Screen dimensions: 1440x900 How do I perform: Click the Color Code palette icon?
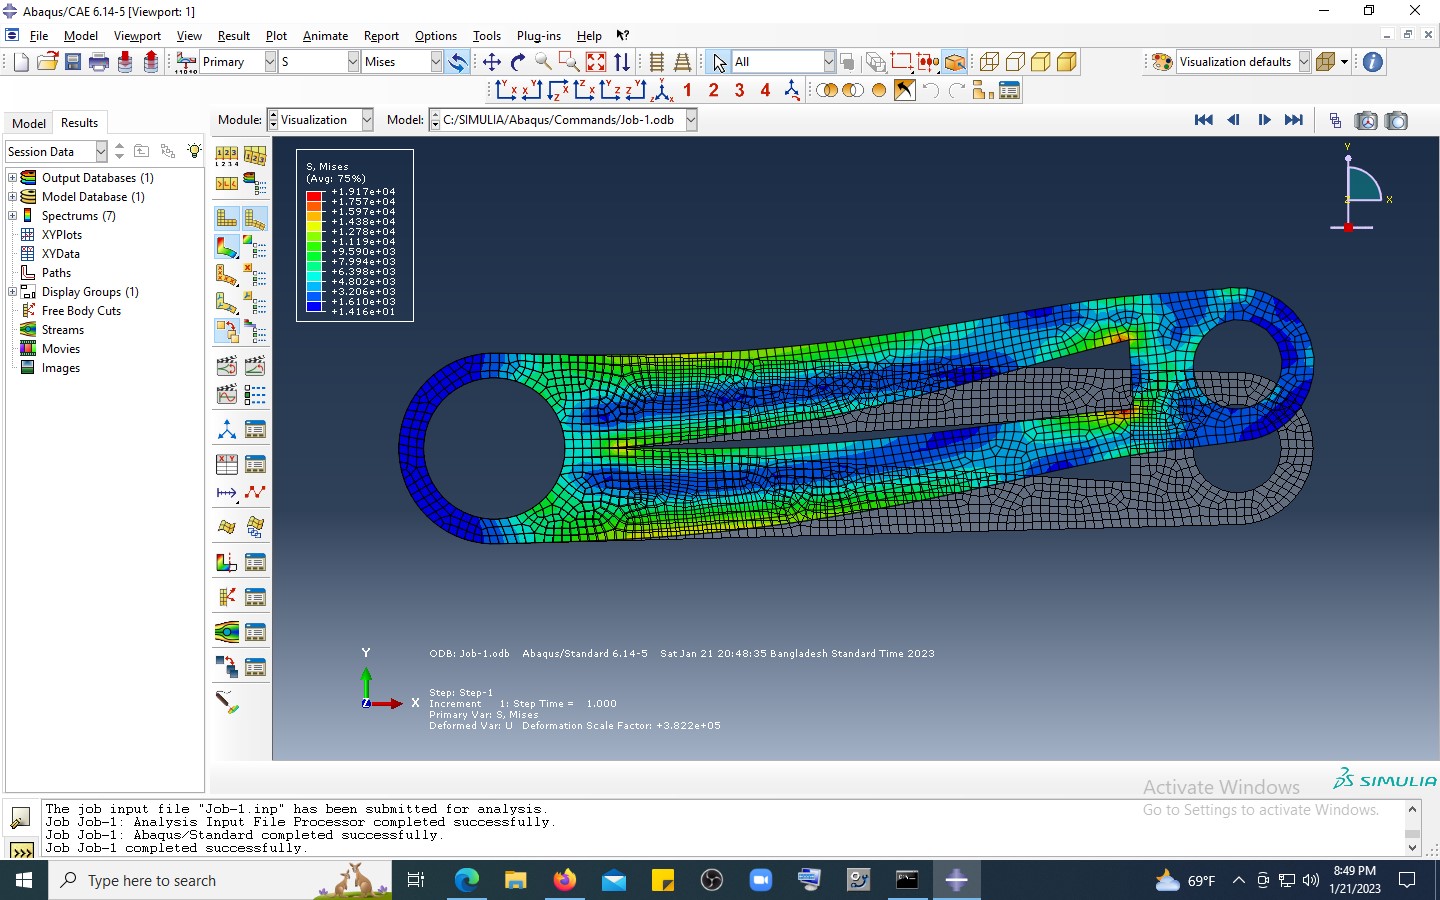click(x=1162, y=62)
